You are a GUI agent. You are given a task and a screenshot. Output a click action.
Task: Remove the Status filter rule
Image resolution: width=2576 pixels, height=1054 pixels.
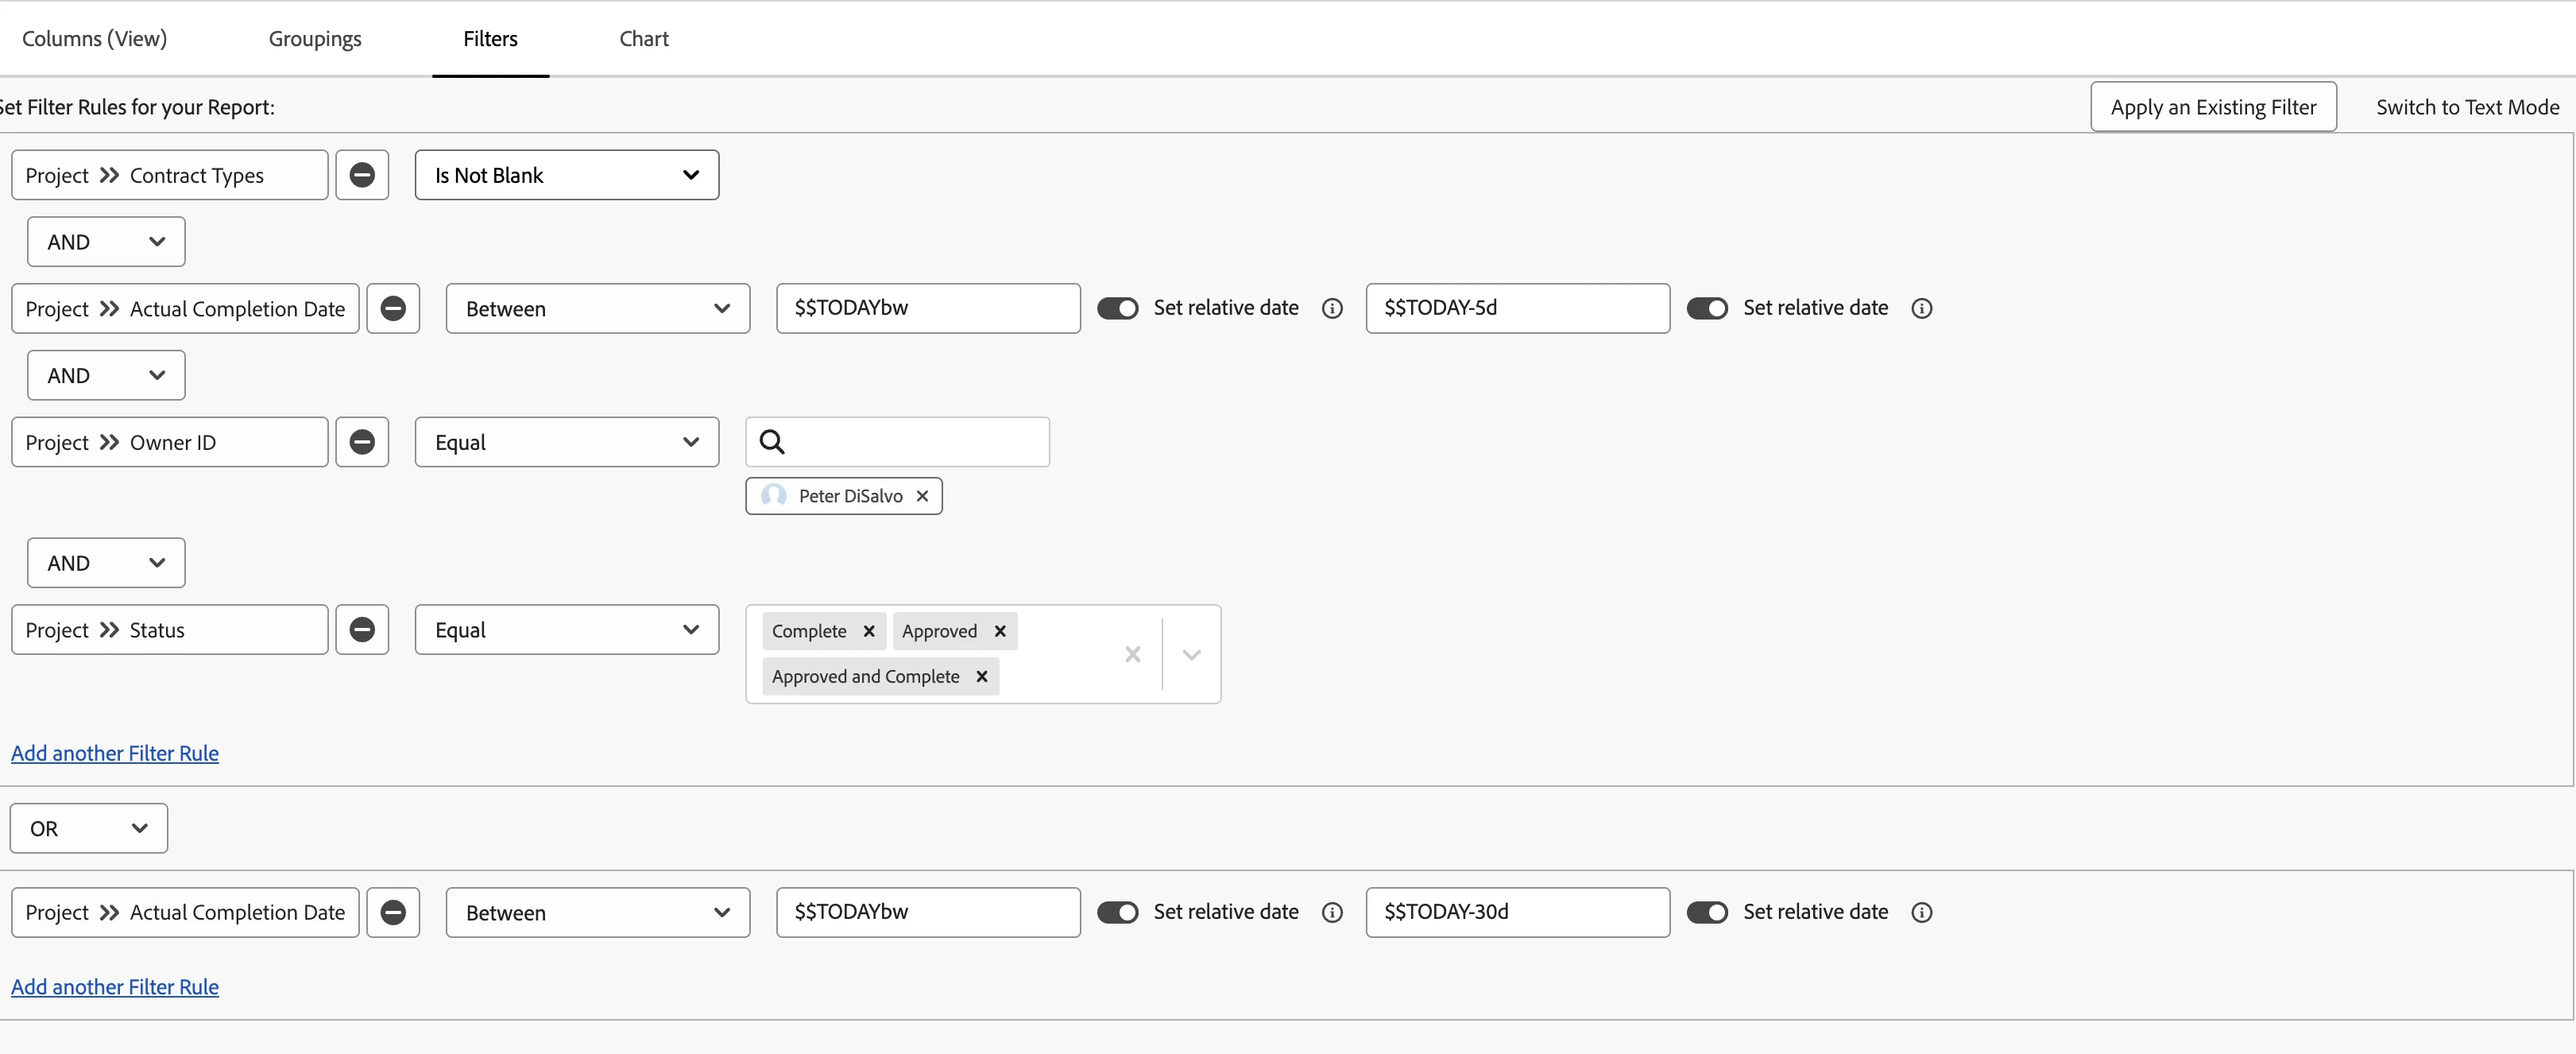[362, 630]
